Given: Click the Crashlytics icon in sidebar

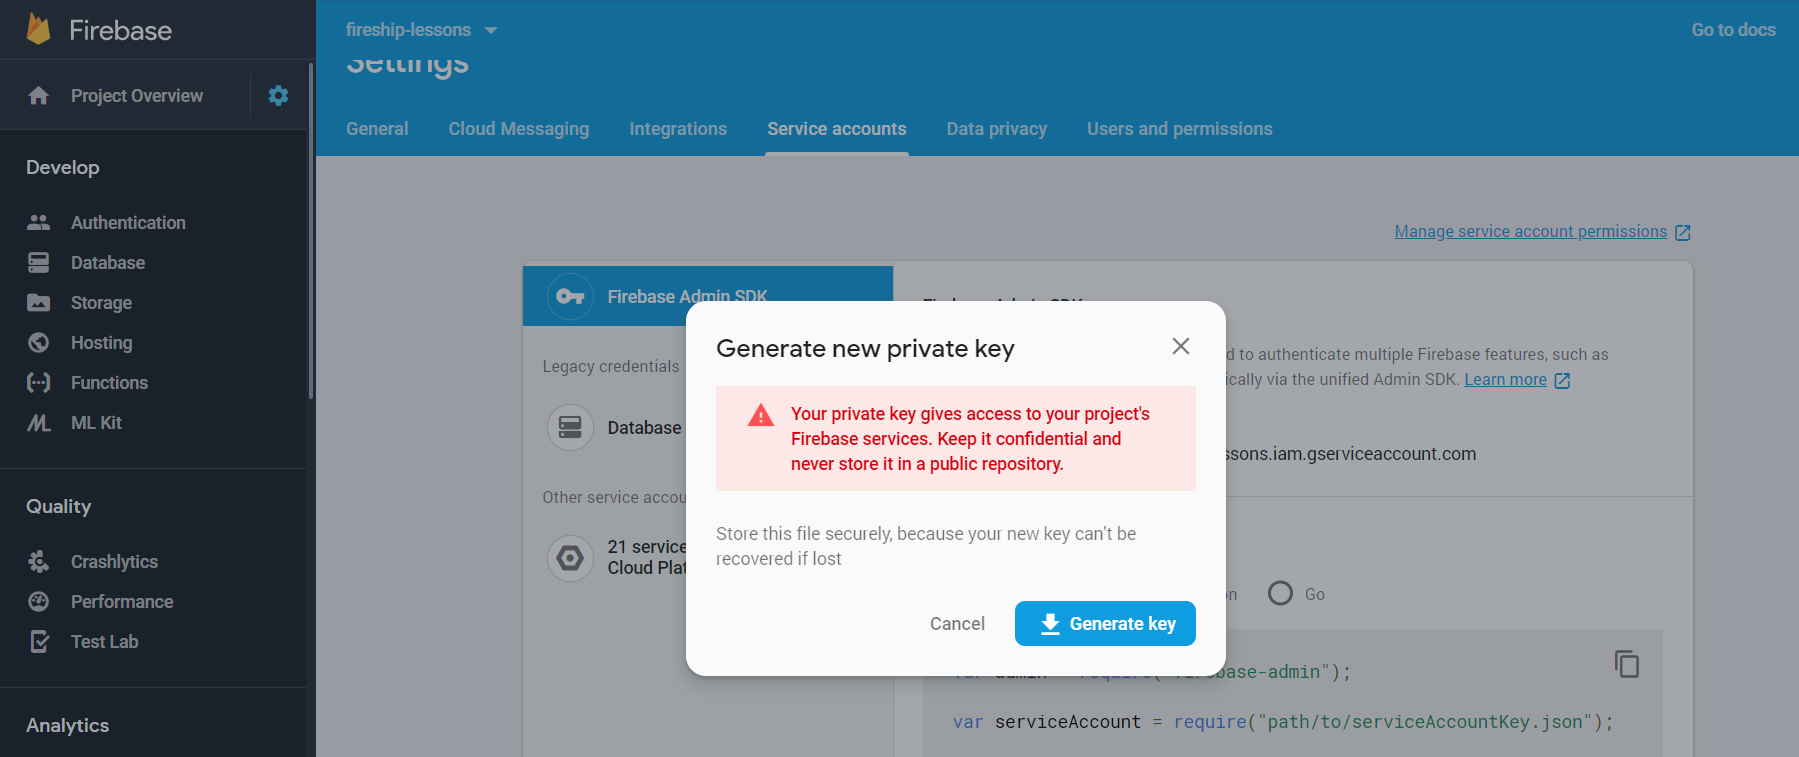Looking at the screenshot, I should 39,561.
